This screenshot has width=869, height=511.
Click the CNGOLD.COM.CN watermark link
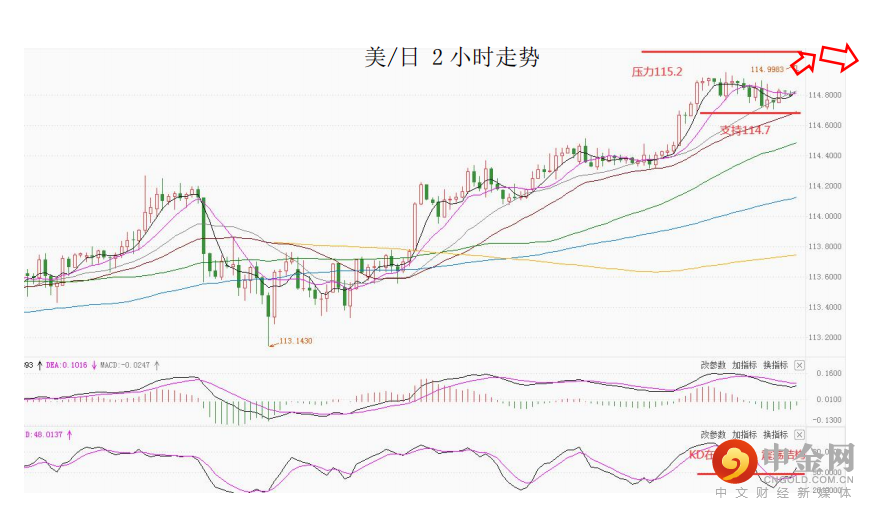coord(809,479)
